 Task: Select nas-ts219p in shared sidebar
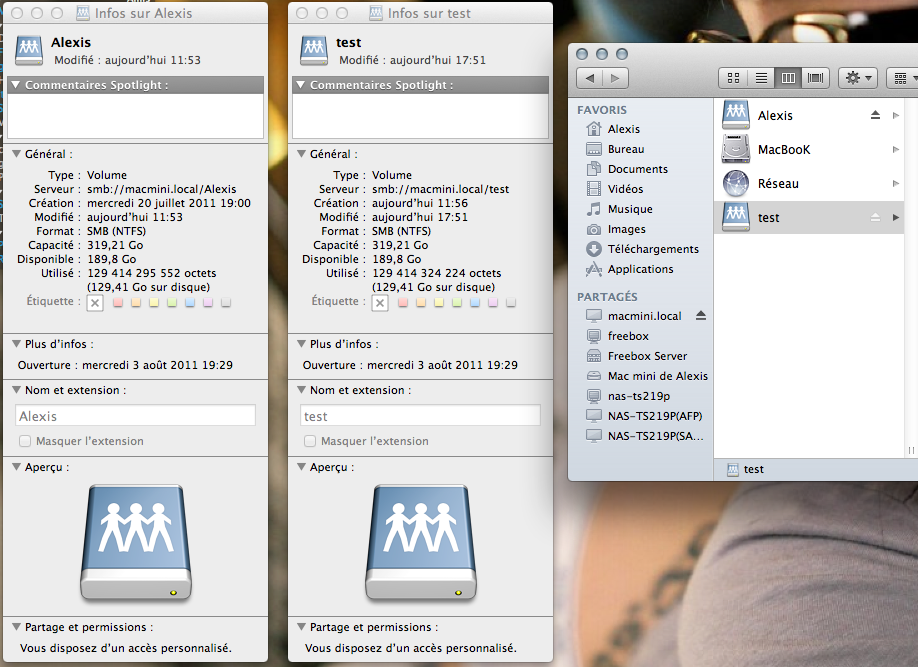click(640, 396)
